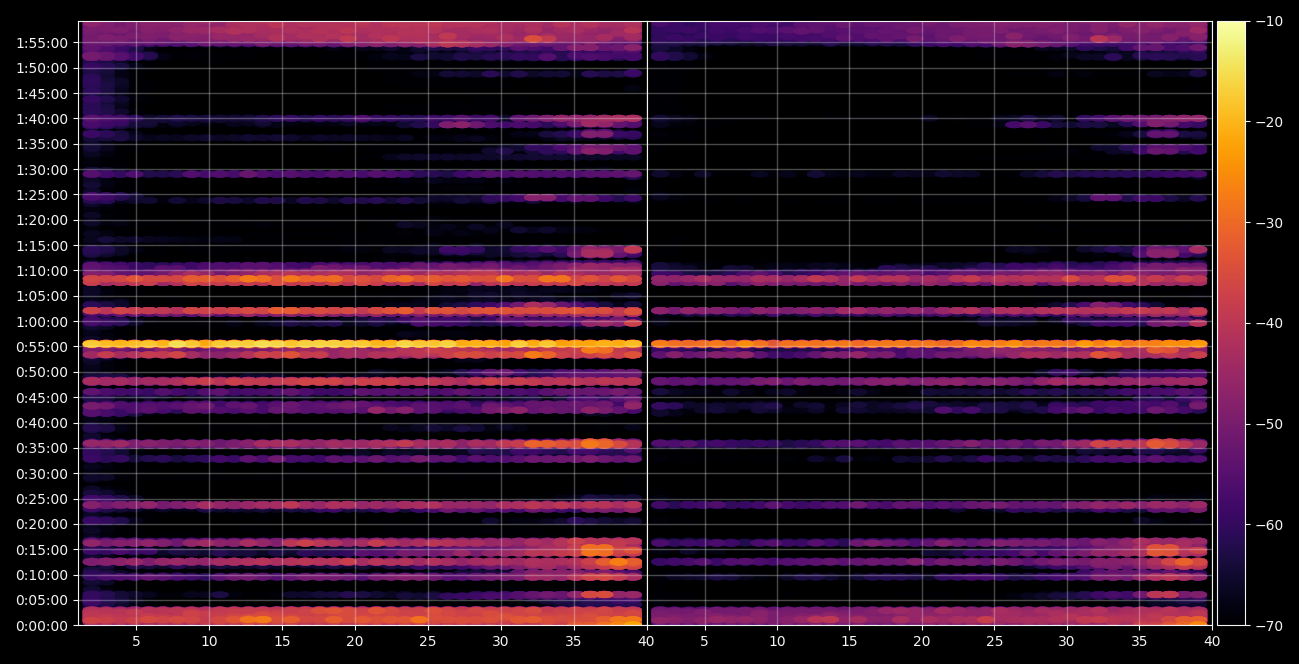This screenshot has height=664, width=1299.
Task: Click the 0:40:00 y-axis time label
Action: pyautogui.click(x=42, y=423)
